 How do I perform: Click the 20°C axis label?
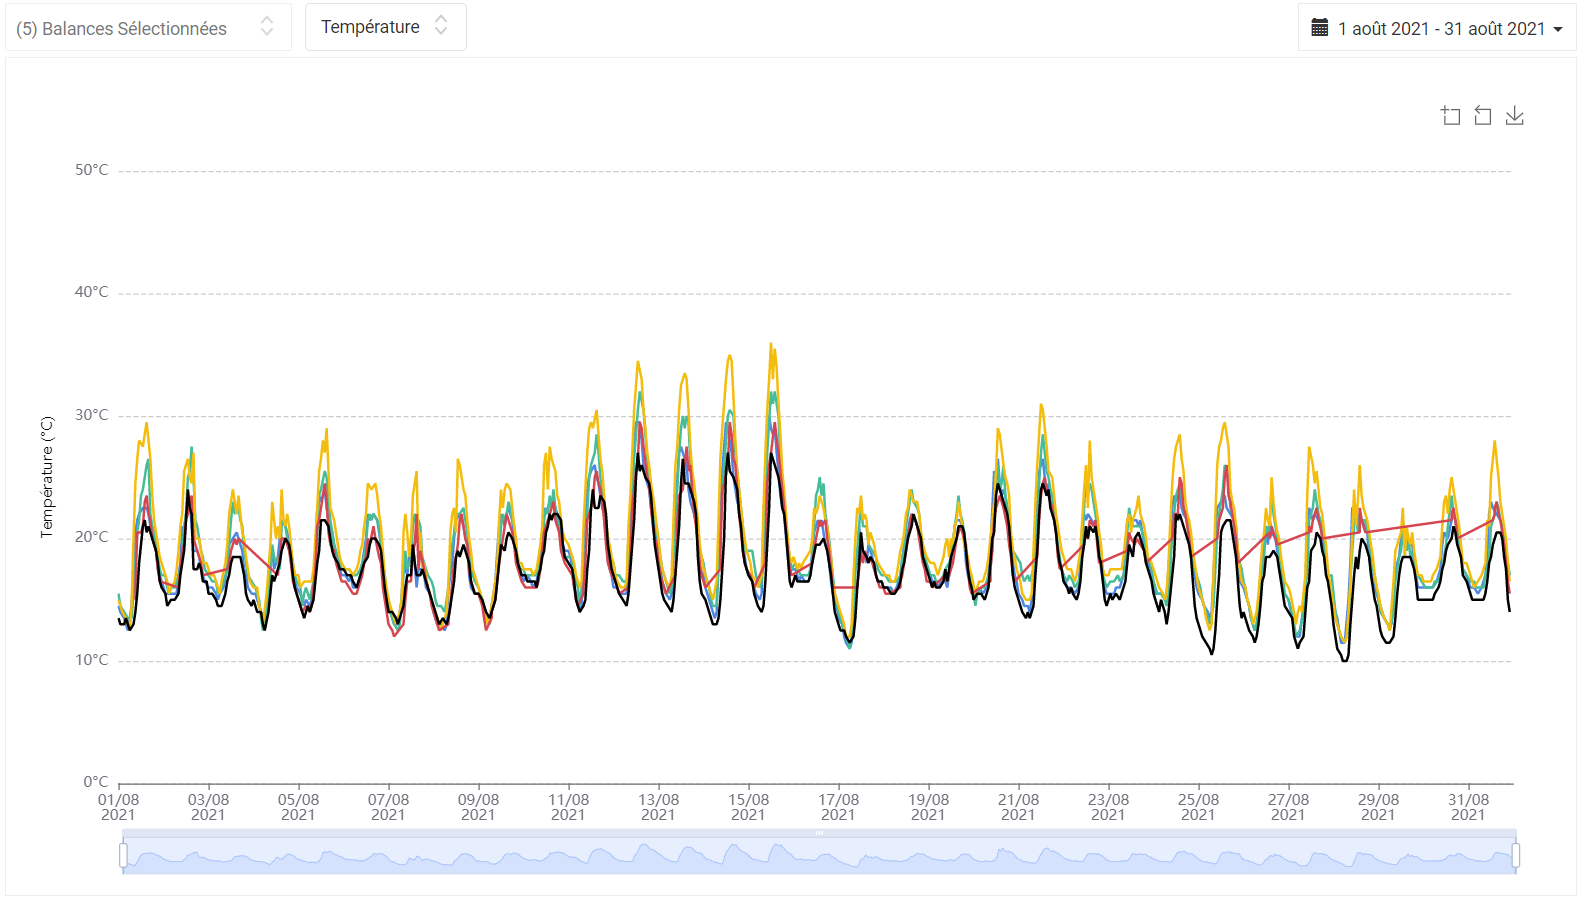tap(91, 537)
